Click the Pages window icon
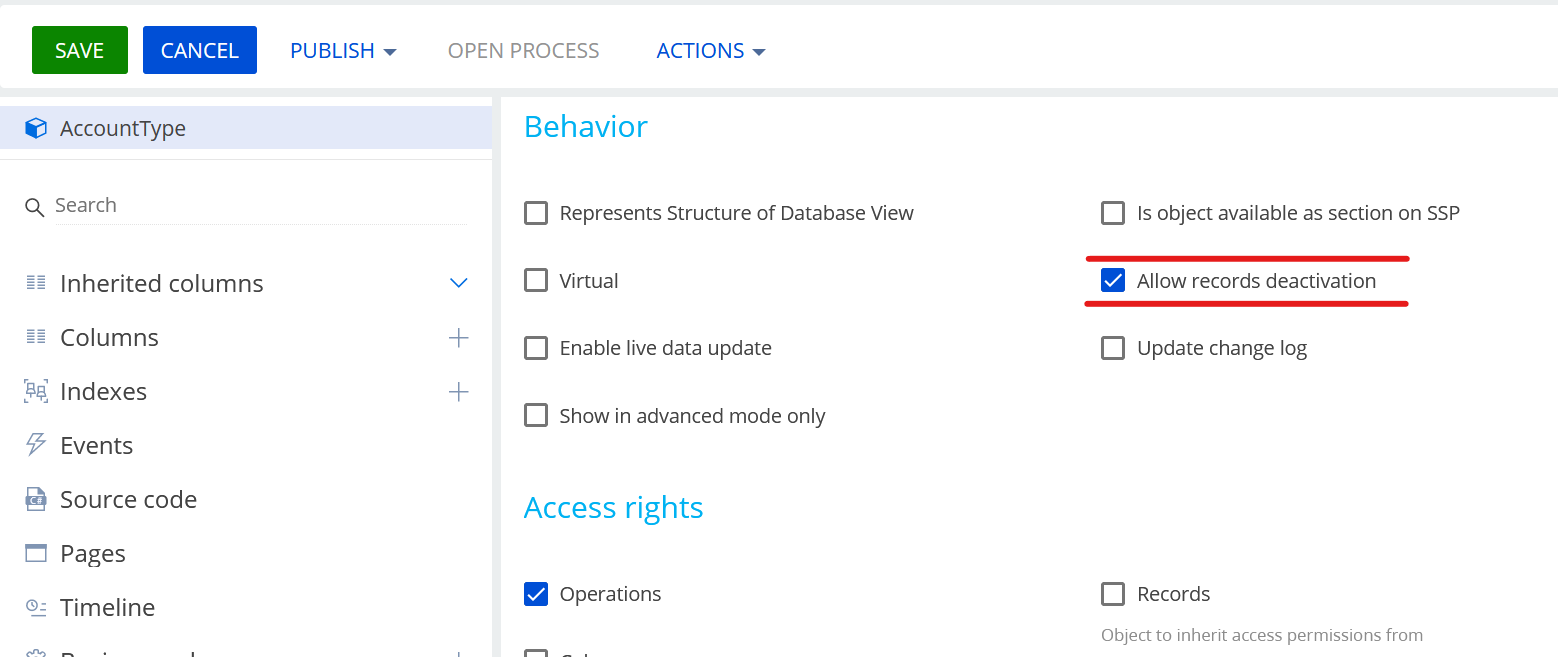Image resolution: width=1558 pixels, height=657 pixels. [36, 553]
